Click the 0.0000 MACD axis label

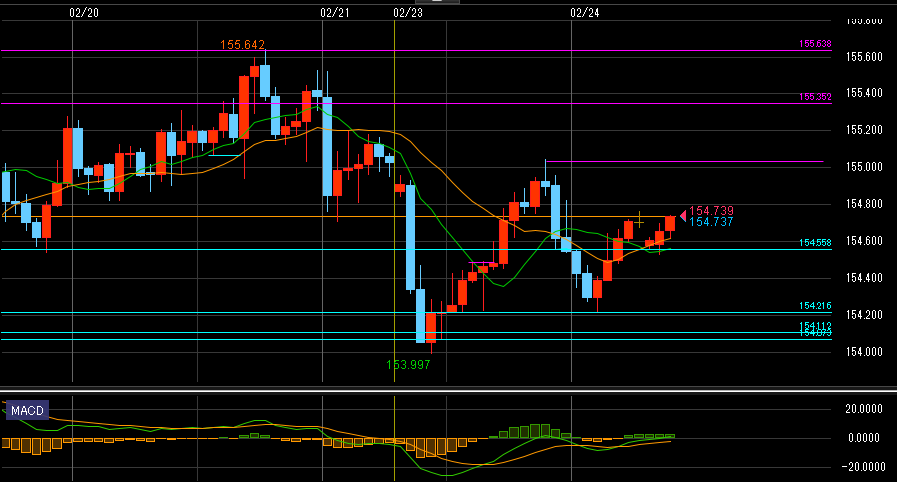(x=864, y=438)
